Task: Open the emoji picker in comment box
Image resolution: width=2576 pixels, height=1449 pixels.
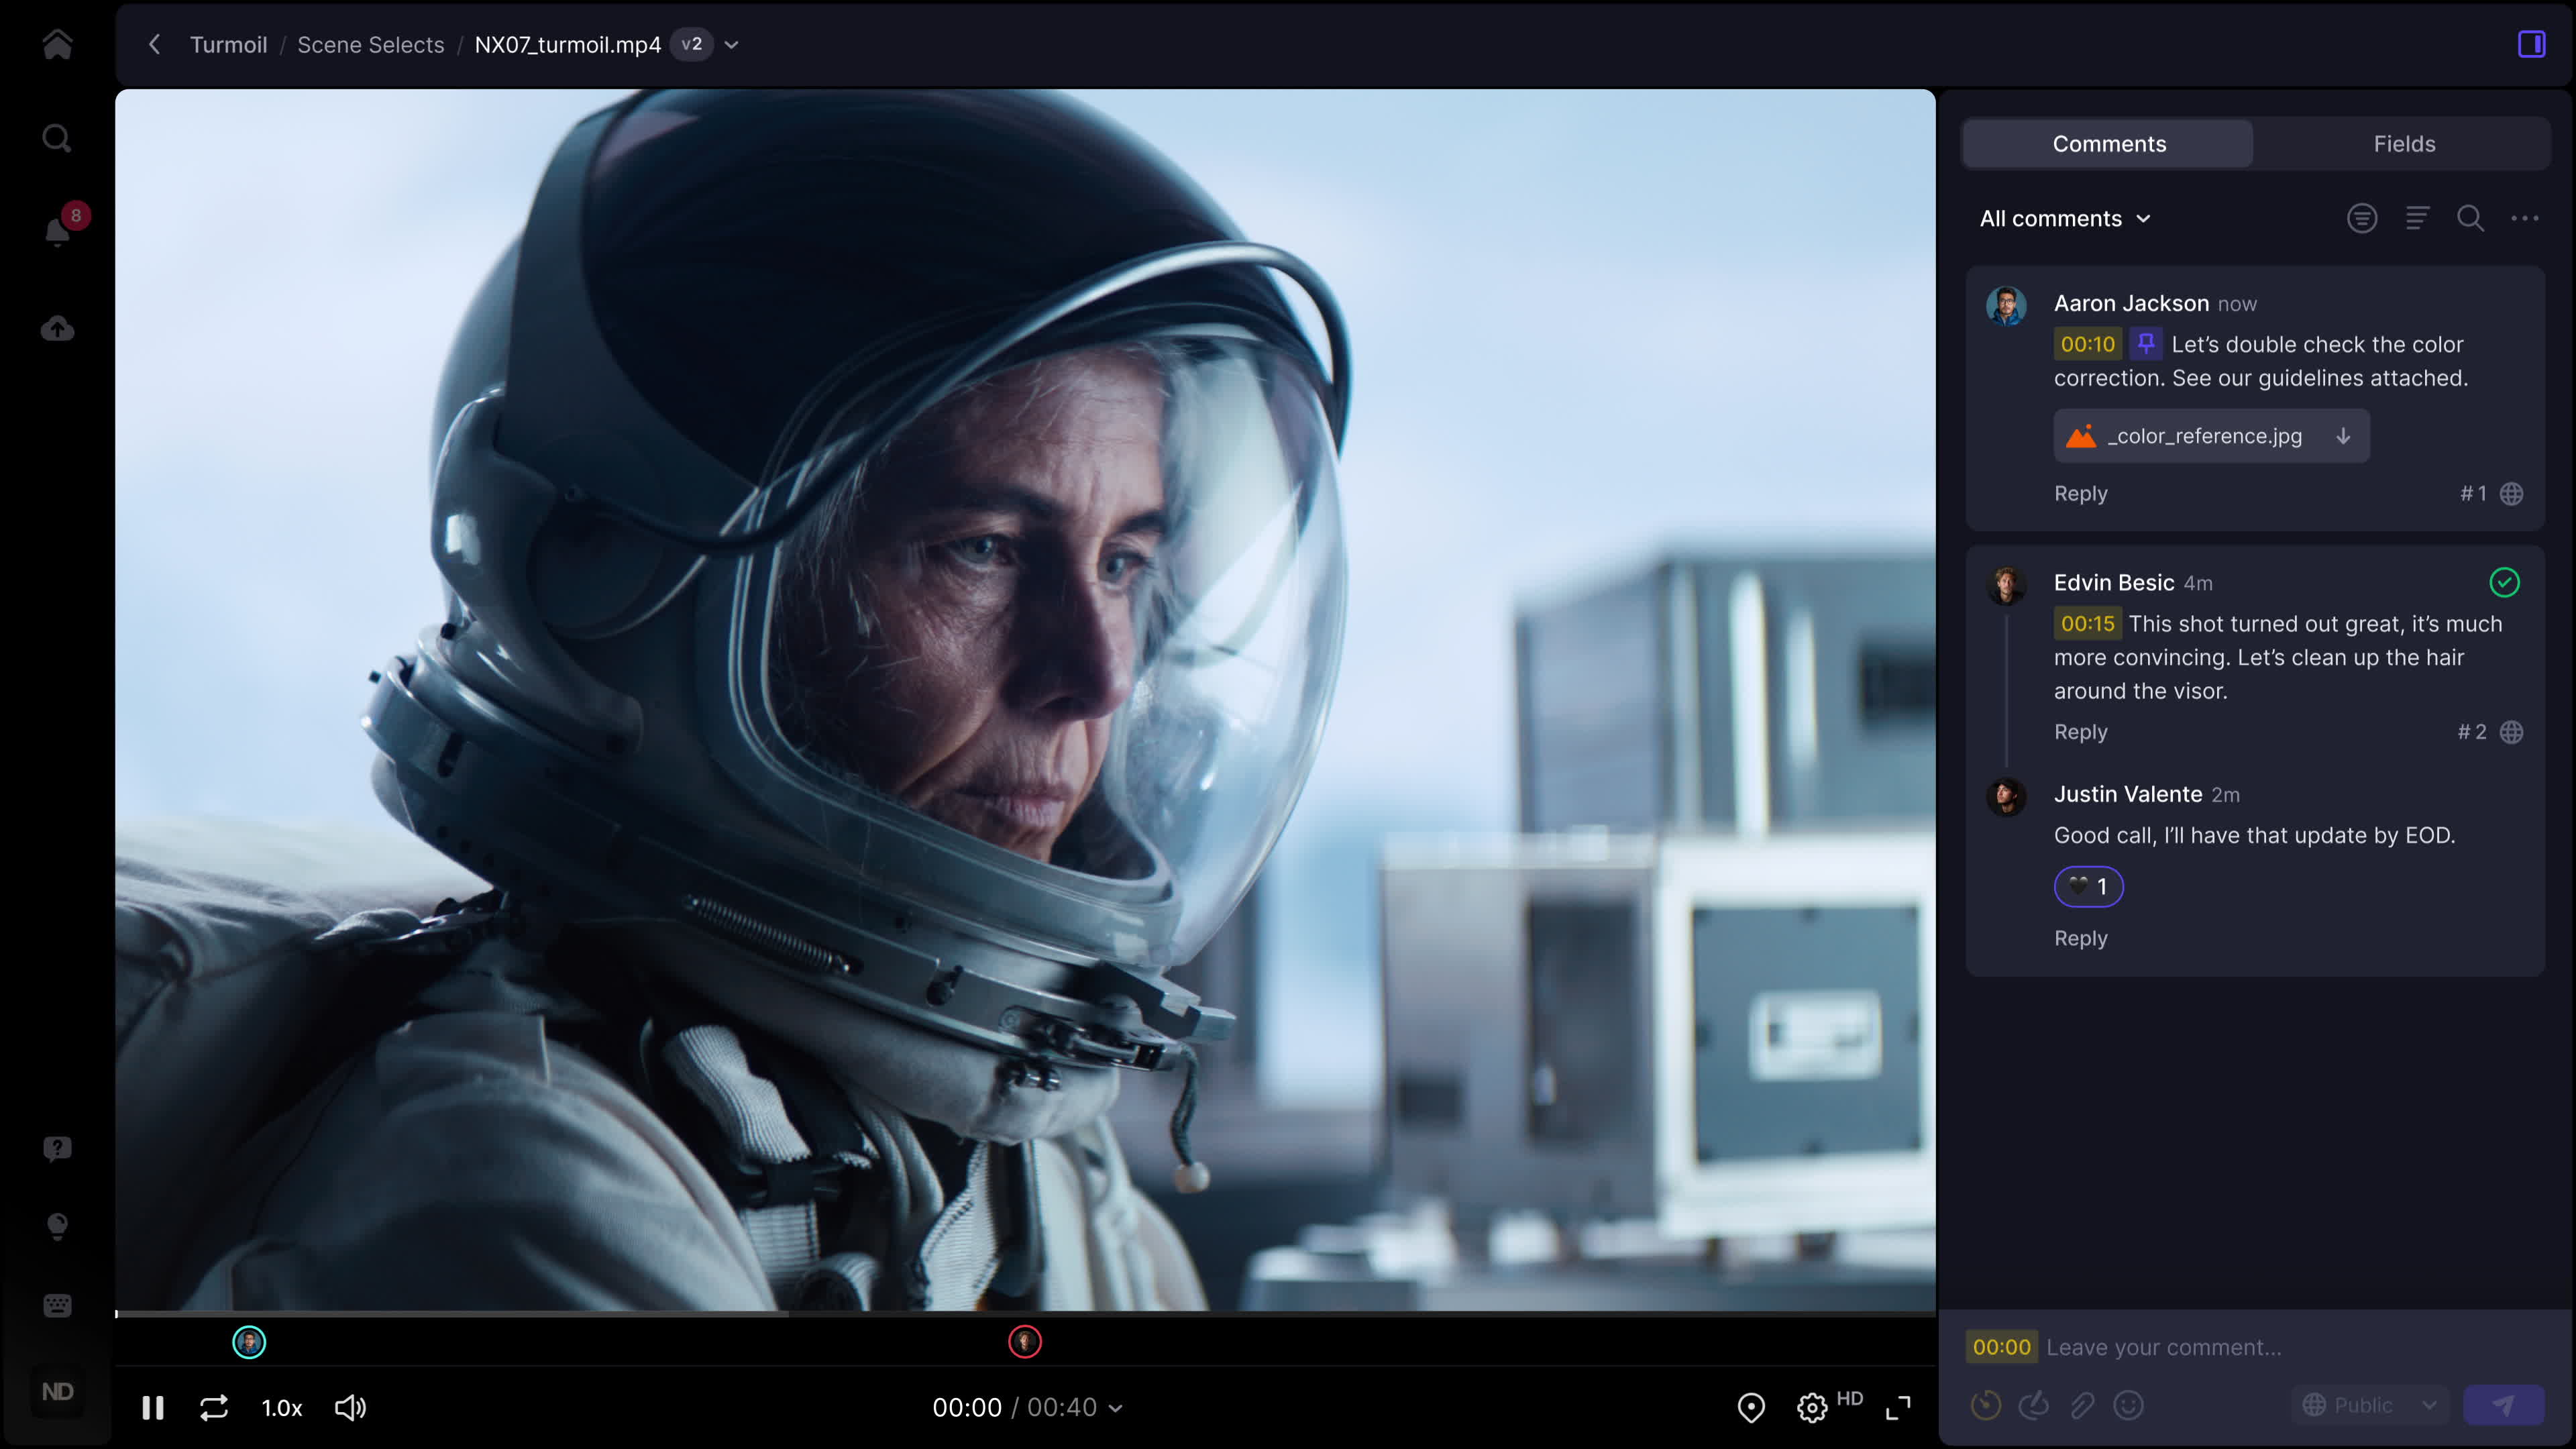Action: tap(2128, 1405)
